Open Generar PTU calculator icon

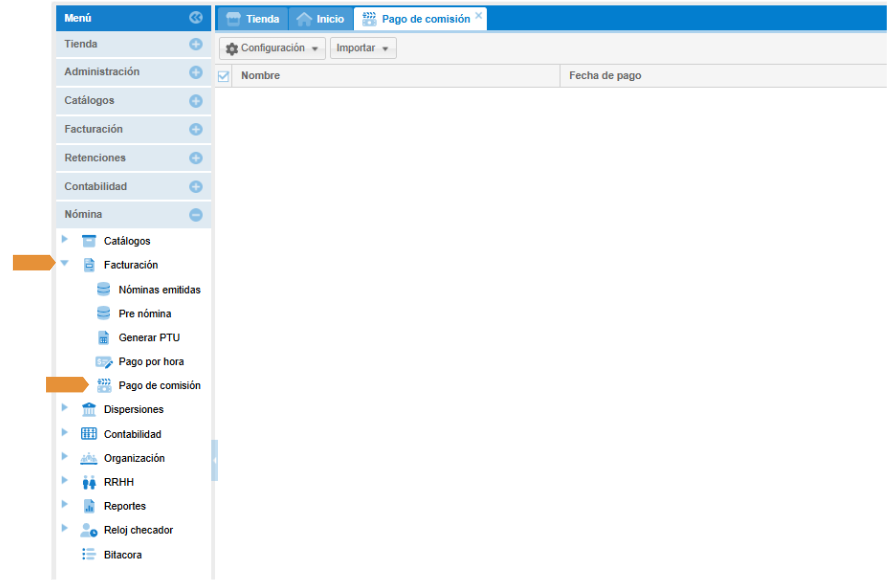103,338
